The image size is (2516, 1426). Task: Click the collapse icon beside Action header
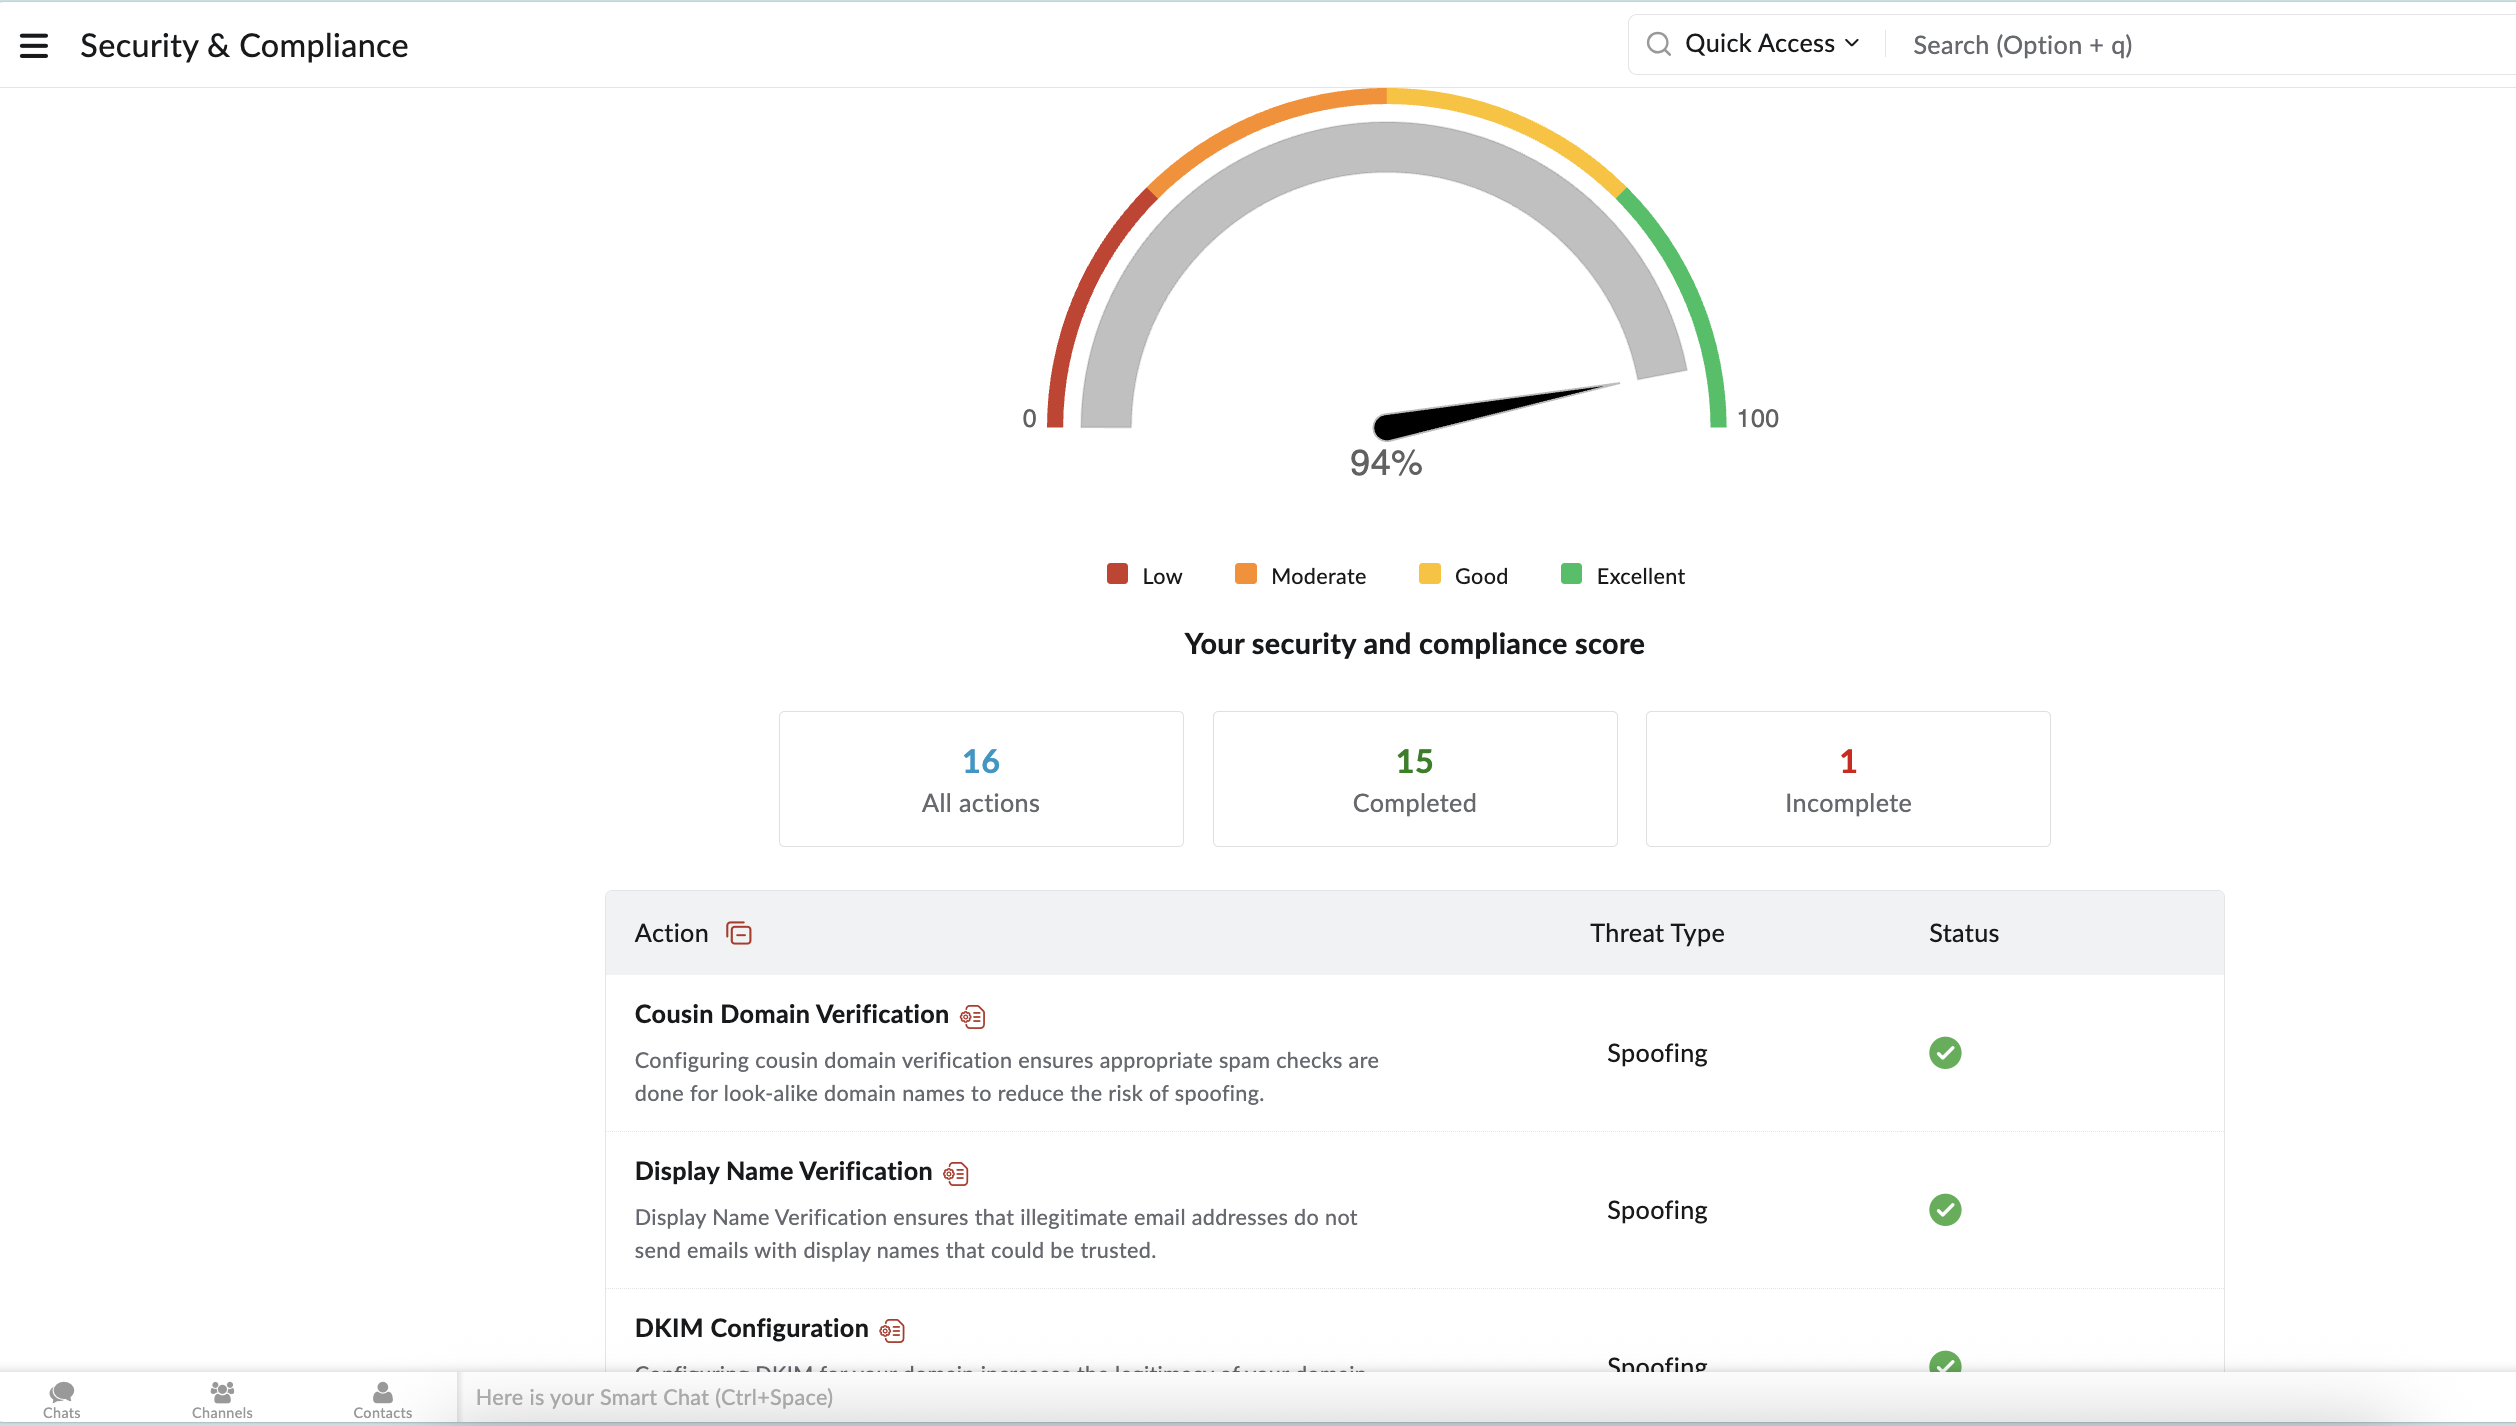(739, 933)
